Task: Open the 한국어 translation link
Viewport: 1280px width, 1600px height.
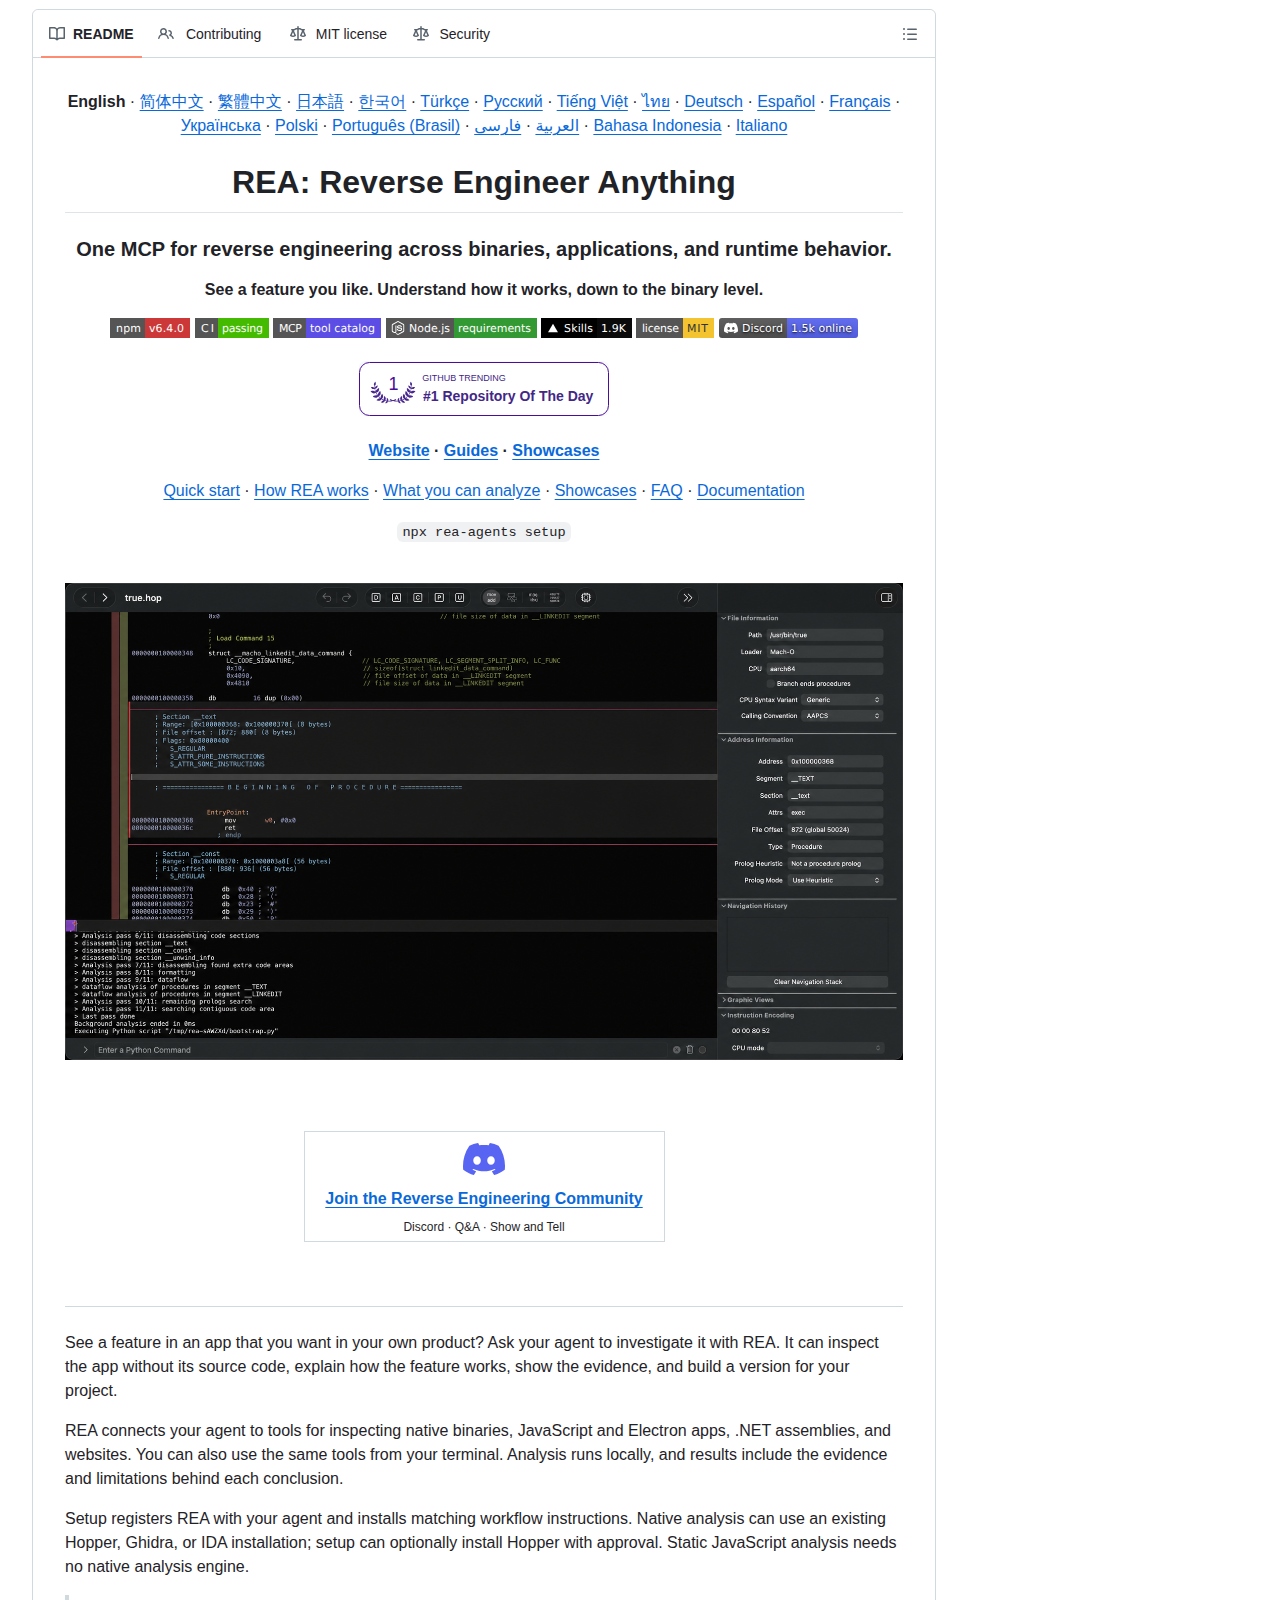Action: tap(382, 102)
